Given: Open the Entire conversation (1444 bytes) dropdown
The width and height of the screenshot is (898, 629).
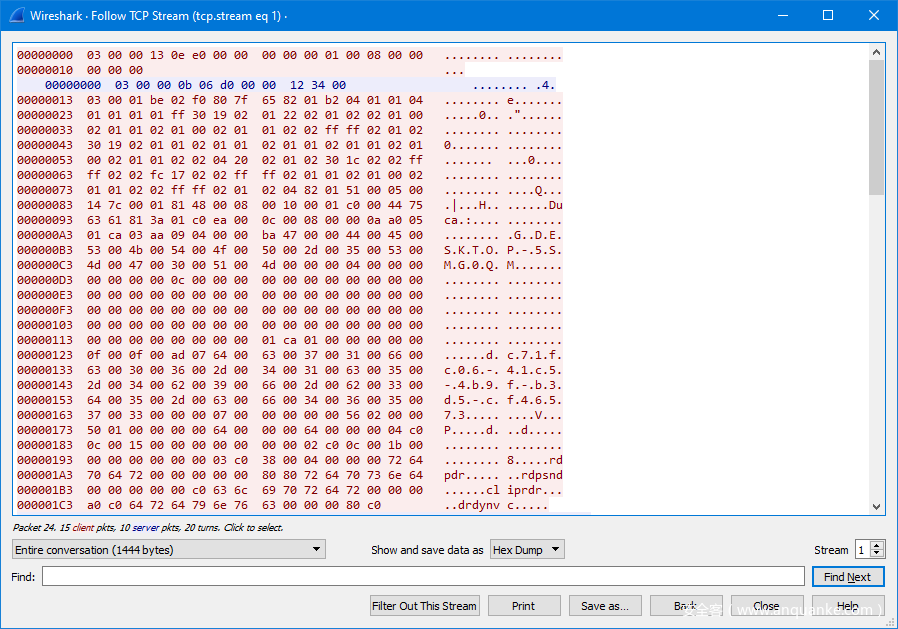Looking at the screenshot, I should coord(168,549).
